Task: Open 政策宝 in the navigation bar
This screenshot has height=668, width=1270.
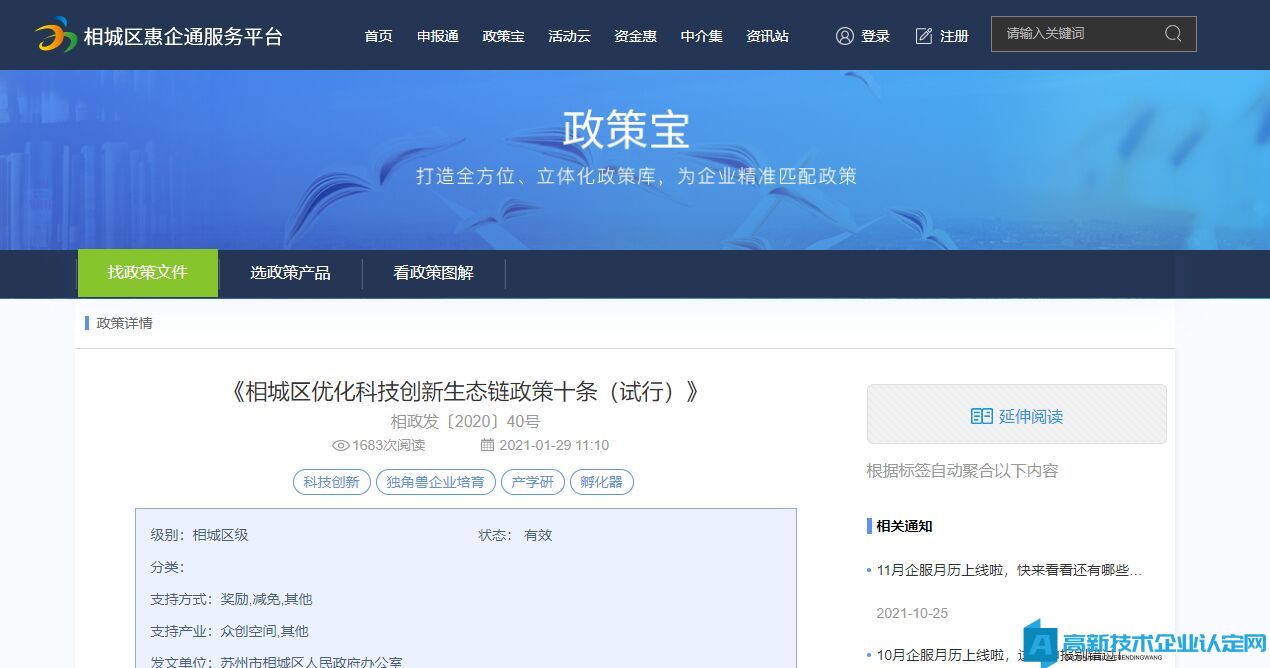Action: pos(503,36)
